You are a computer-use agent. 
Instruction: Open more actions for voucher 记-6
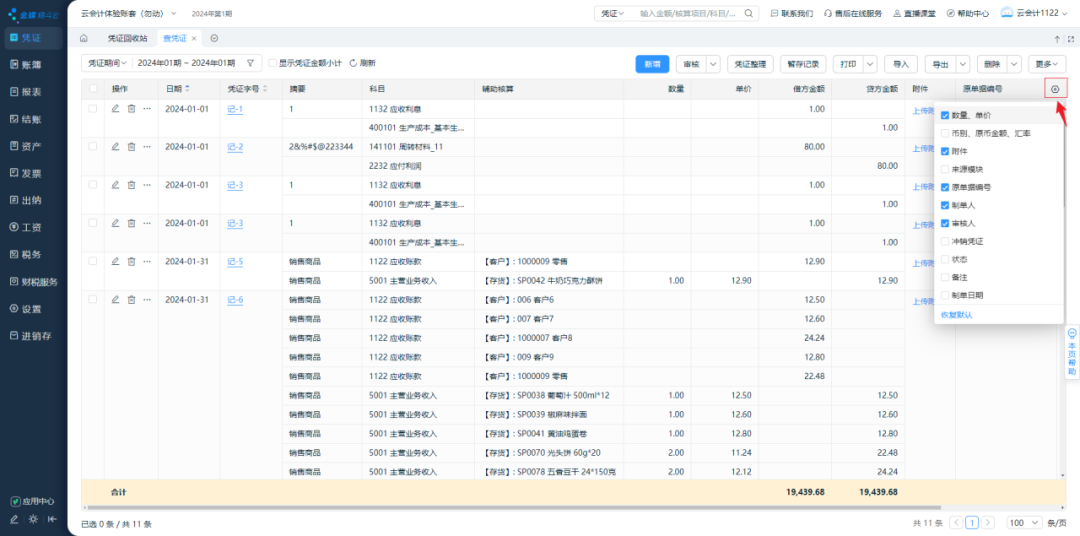point(147,300)
